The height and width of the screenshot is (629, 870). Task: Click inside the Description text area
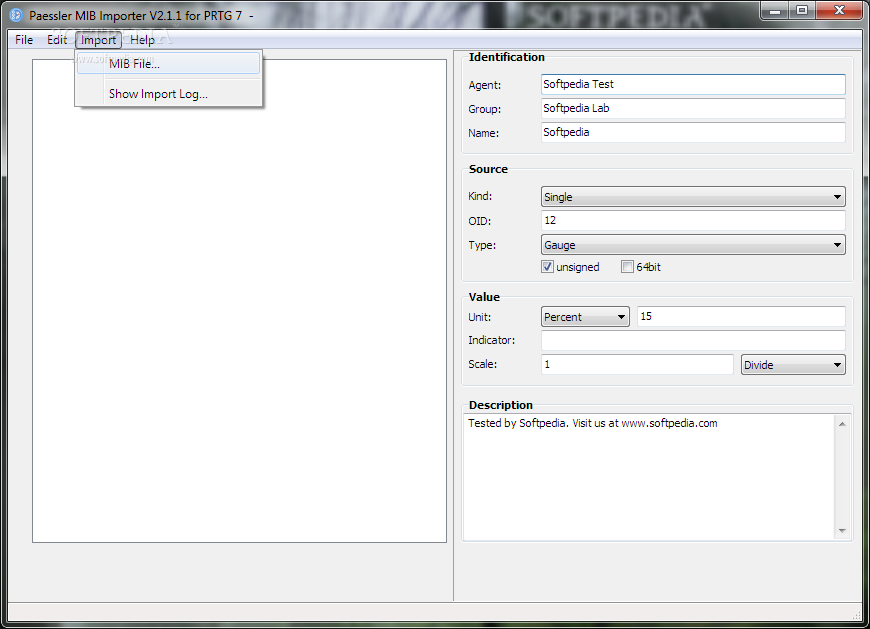click(x=648, y=477)
